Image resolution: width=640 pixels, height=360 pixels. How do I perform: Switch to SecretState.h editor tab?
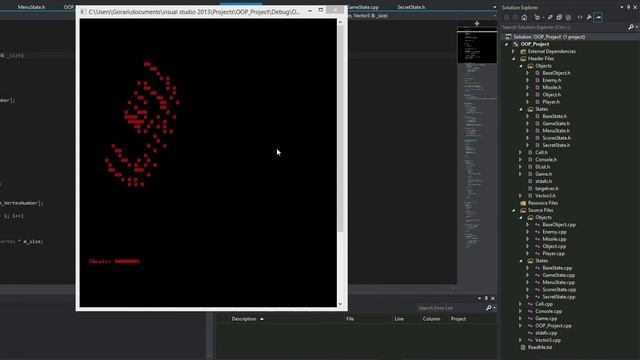pos(411,7)
